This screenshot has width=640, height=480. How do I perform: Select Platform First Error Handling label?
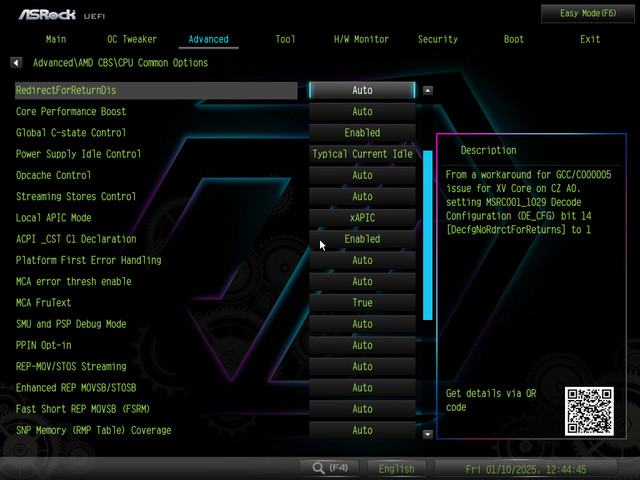[x=89, y=260]
